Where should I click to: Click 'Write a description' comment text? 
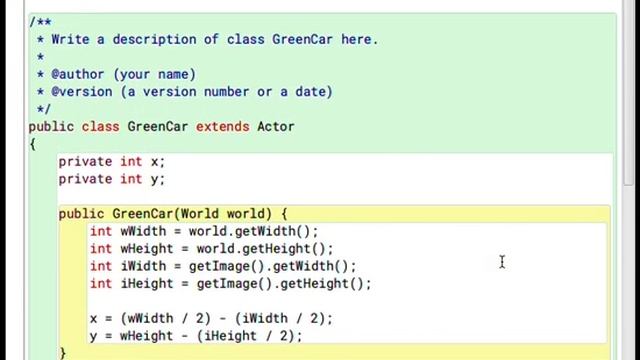pos(124,40)
